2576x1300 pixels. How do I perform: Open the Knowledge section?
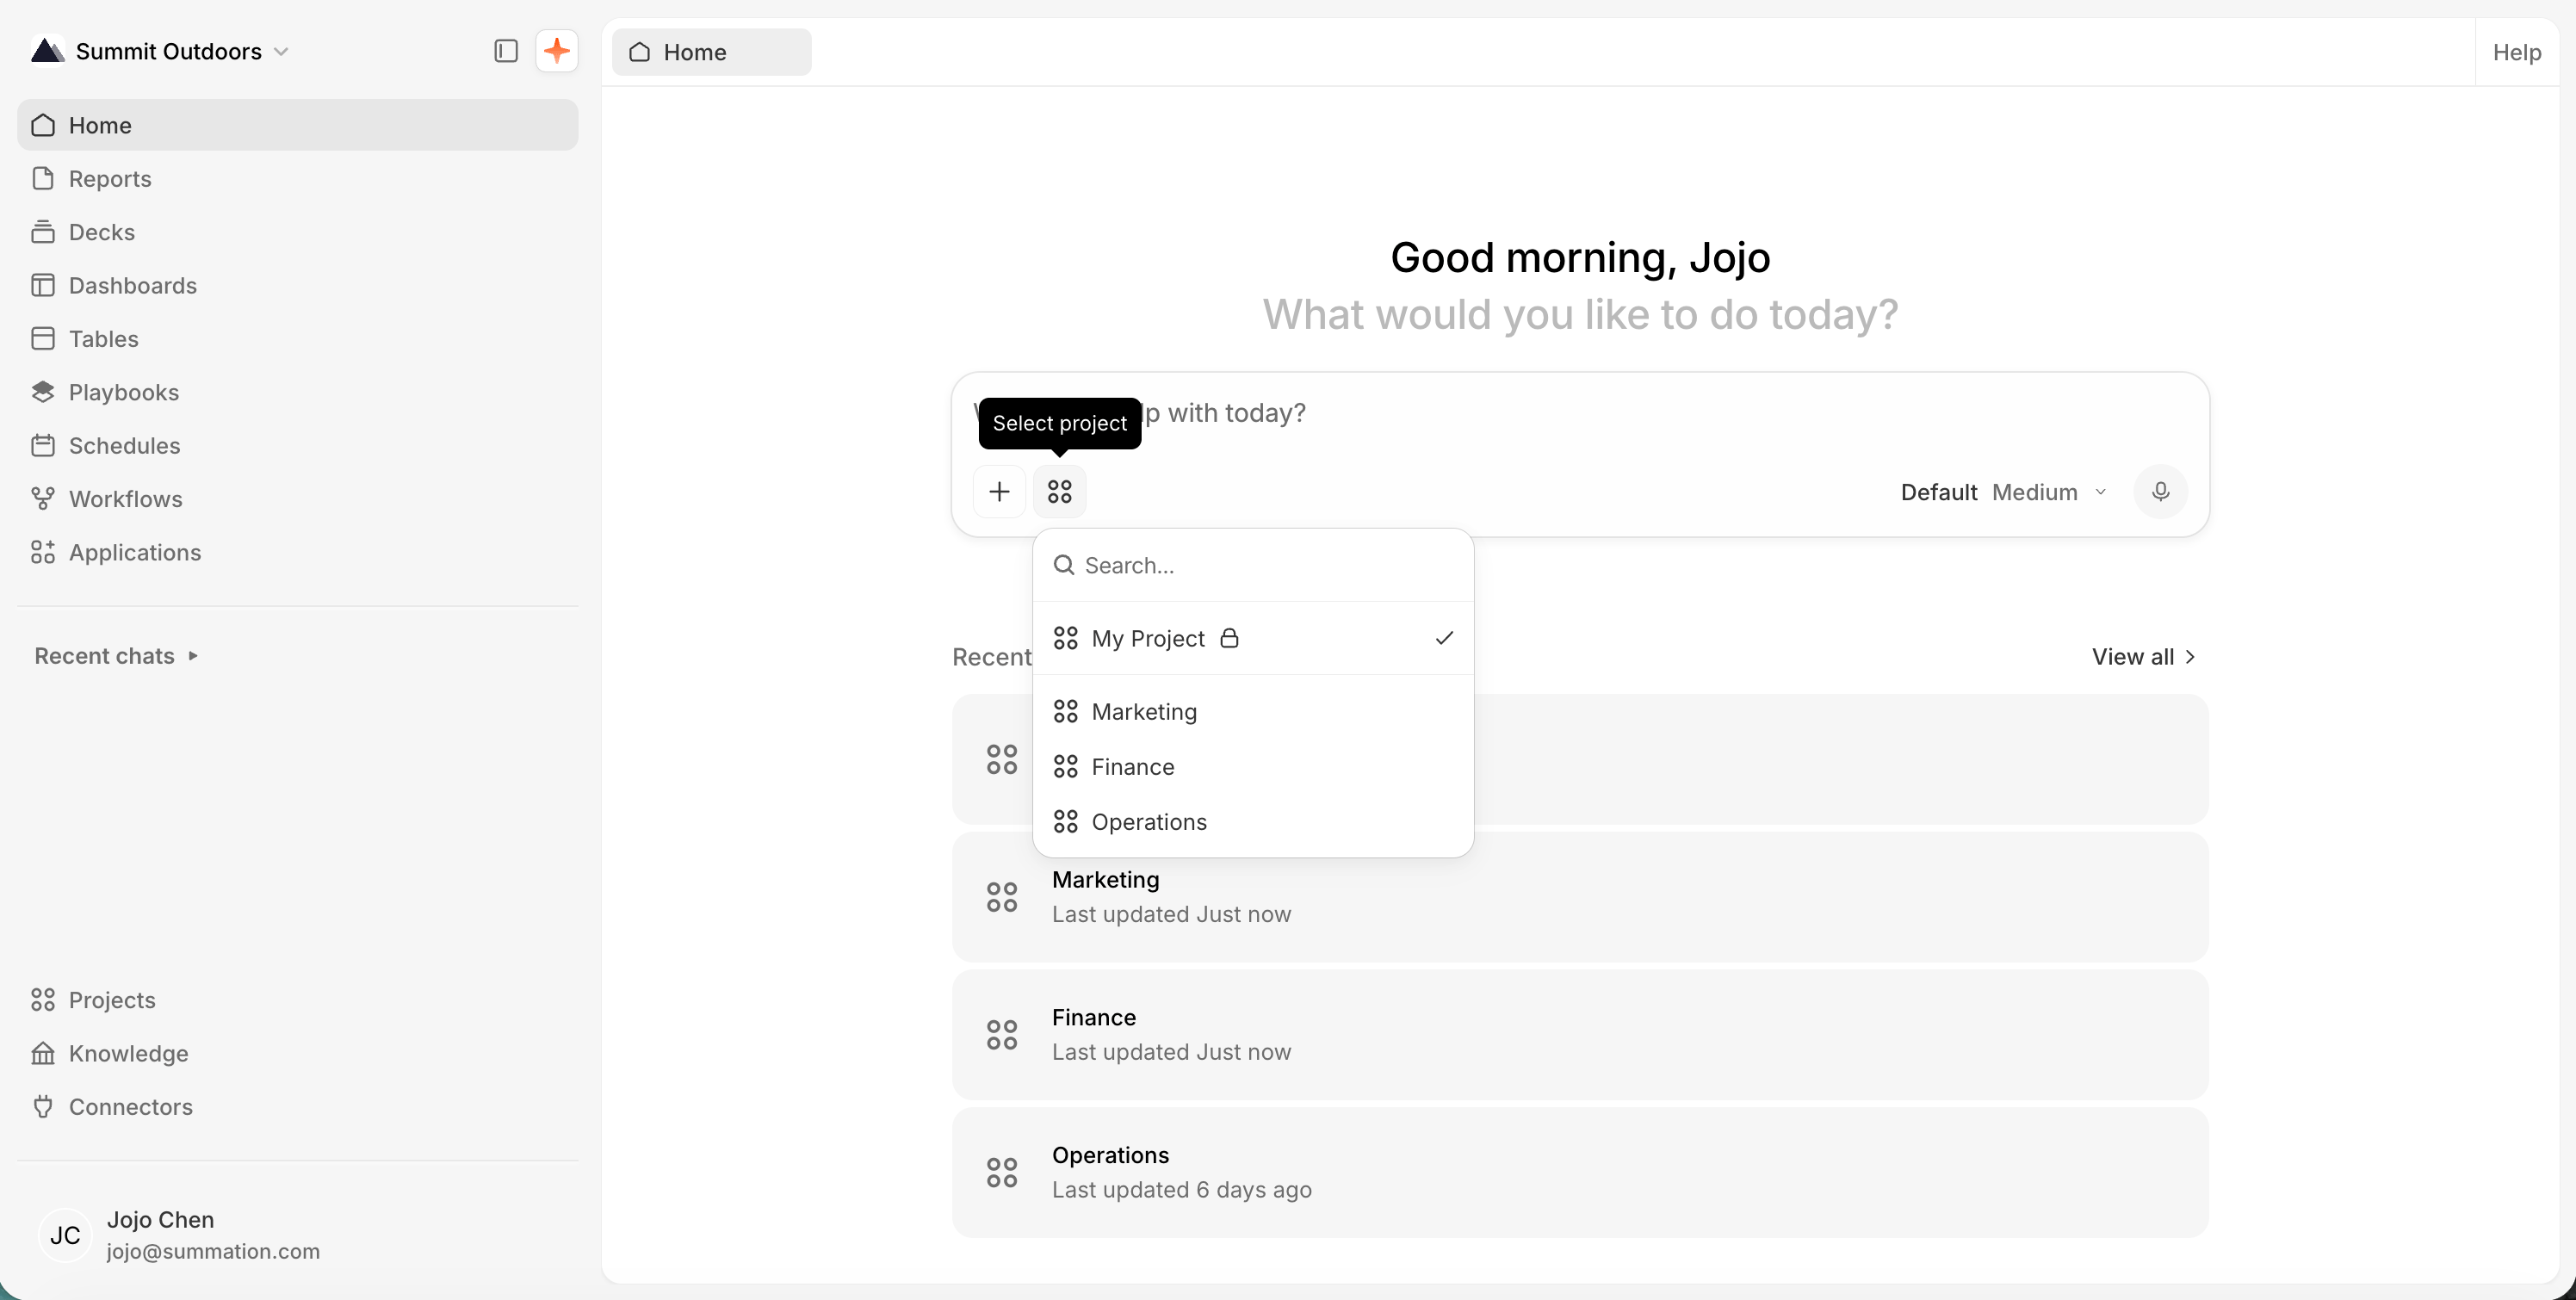pyautogui.click(x=298, y=1053)
